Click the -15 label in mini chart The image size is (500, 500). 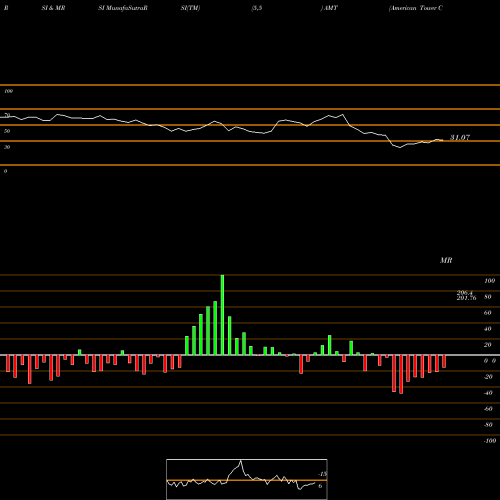click(x=322, y=474)
